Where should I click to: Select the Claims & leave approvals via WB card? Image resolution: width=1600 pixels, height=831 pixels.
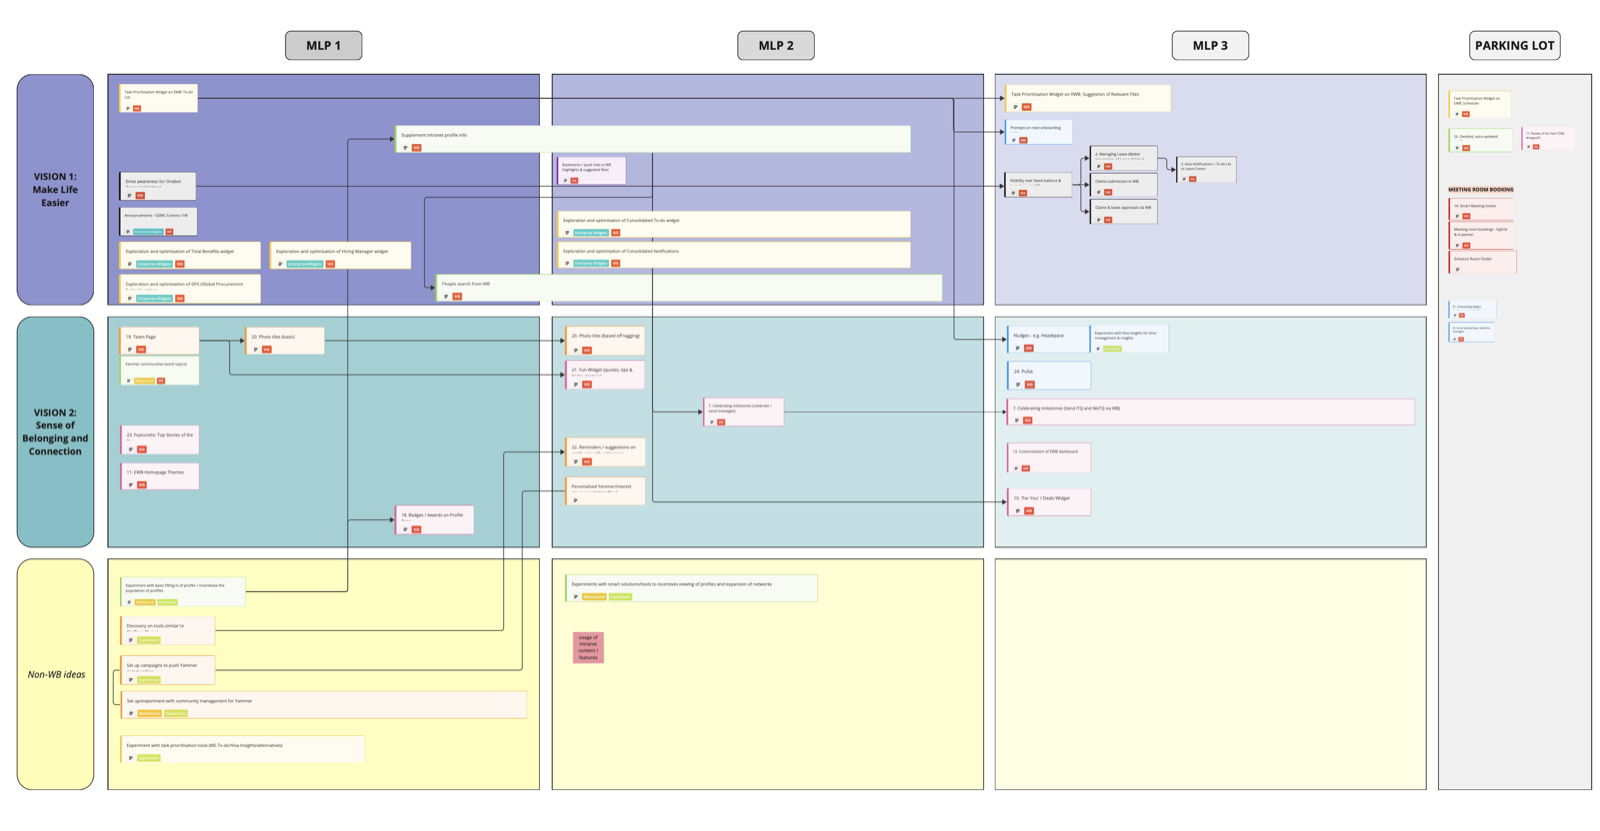tap(1123, 212)
